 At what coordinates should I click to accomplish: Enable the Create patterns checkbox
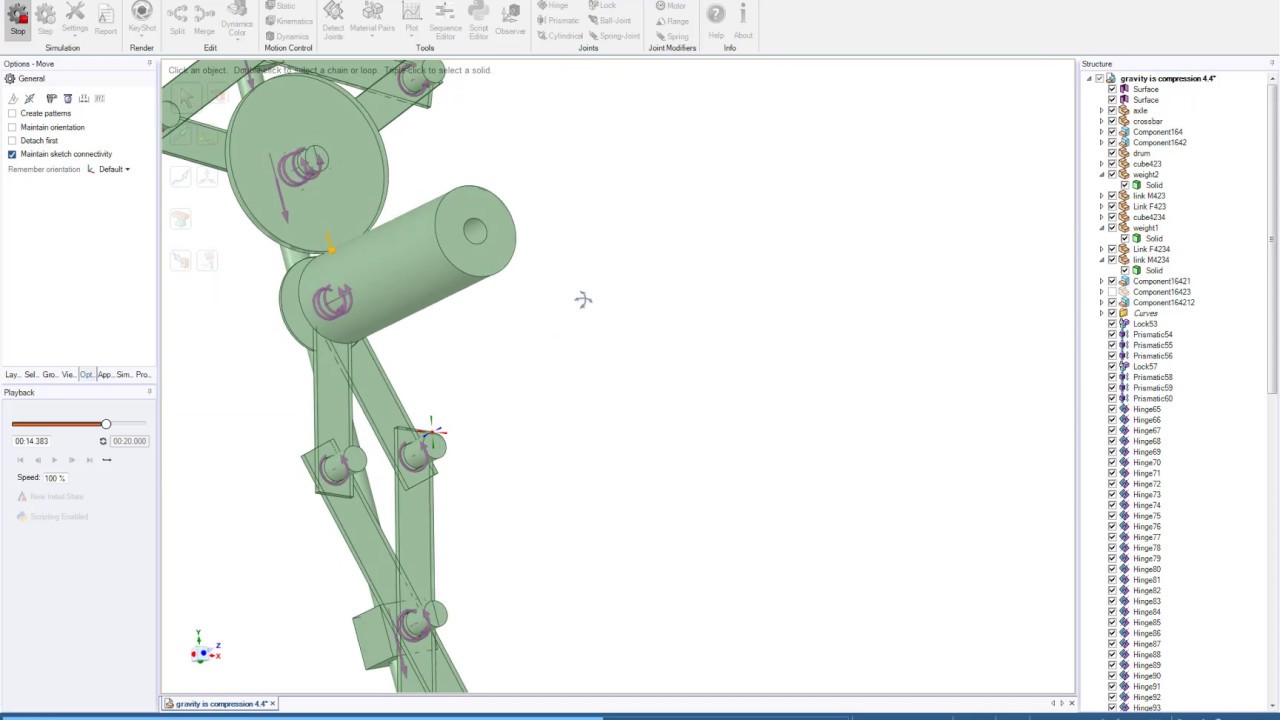tap(12, 114)
